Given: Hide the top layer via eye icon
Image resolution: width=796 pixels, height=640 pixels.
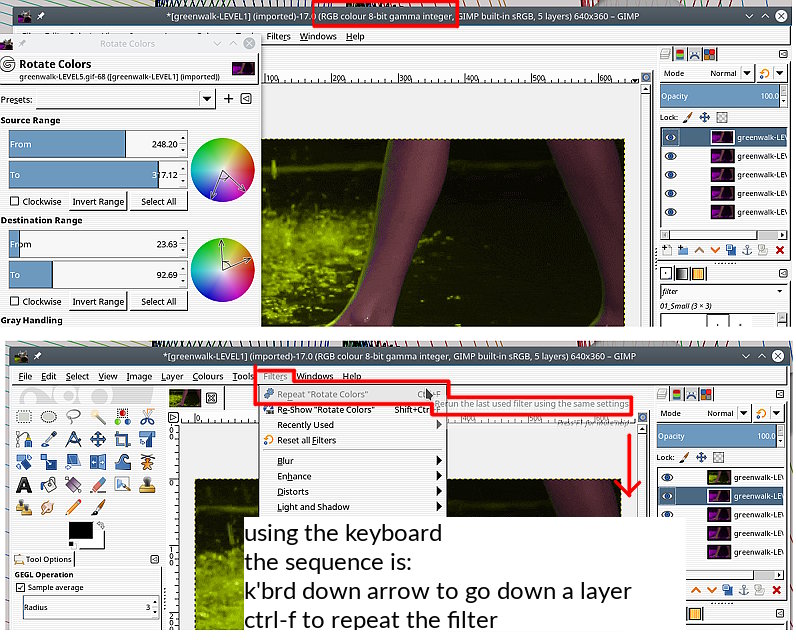Looking at the screenshot, I should point(671,137).
